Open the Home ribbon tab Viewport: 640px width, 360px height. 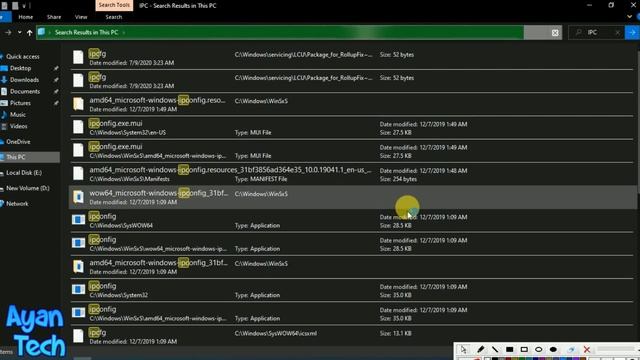point(26,17)
